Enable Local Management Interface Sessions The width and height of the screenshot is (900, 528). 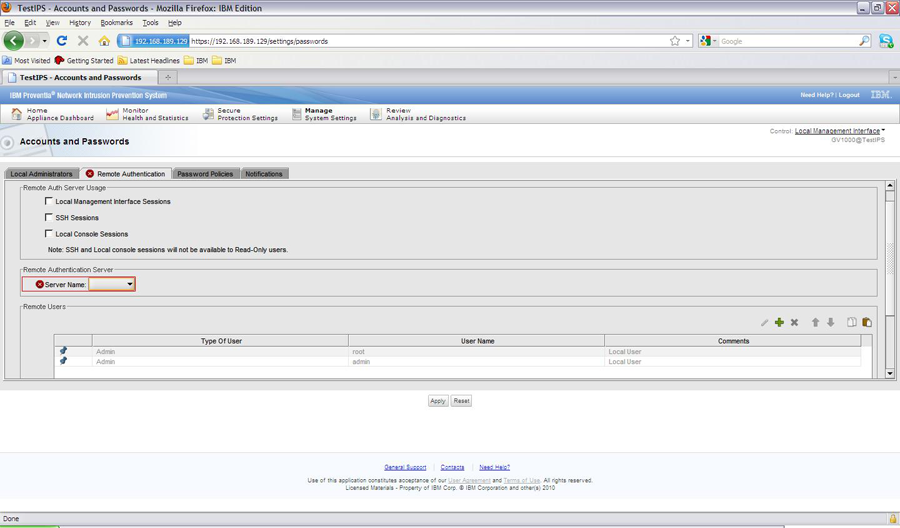tap(49, 201)
